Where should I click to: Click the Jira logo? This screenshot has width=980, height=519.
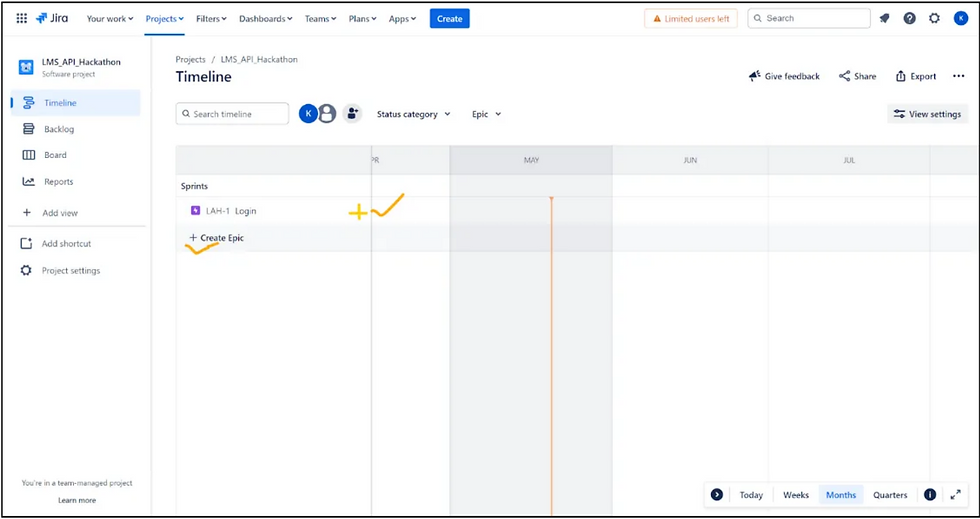click(52, 18)
